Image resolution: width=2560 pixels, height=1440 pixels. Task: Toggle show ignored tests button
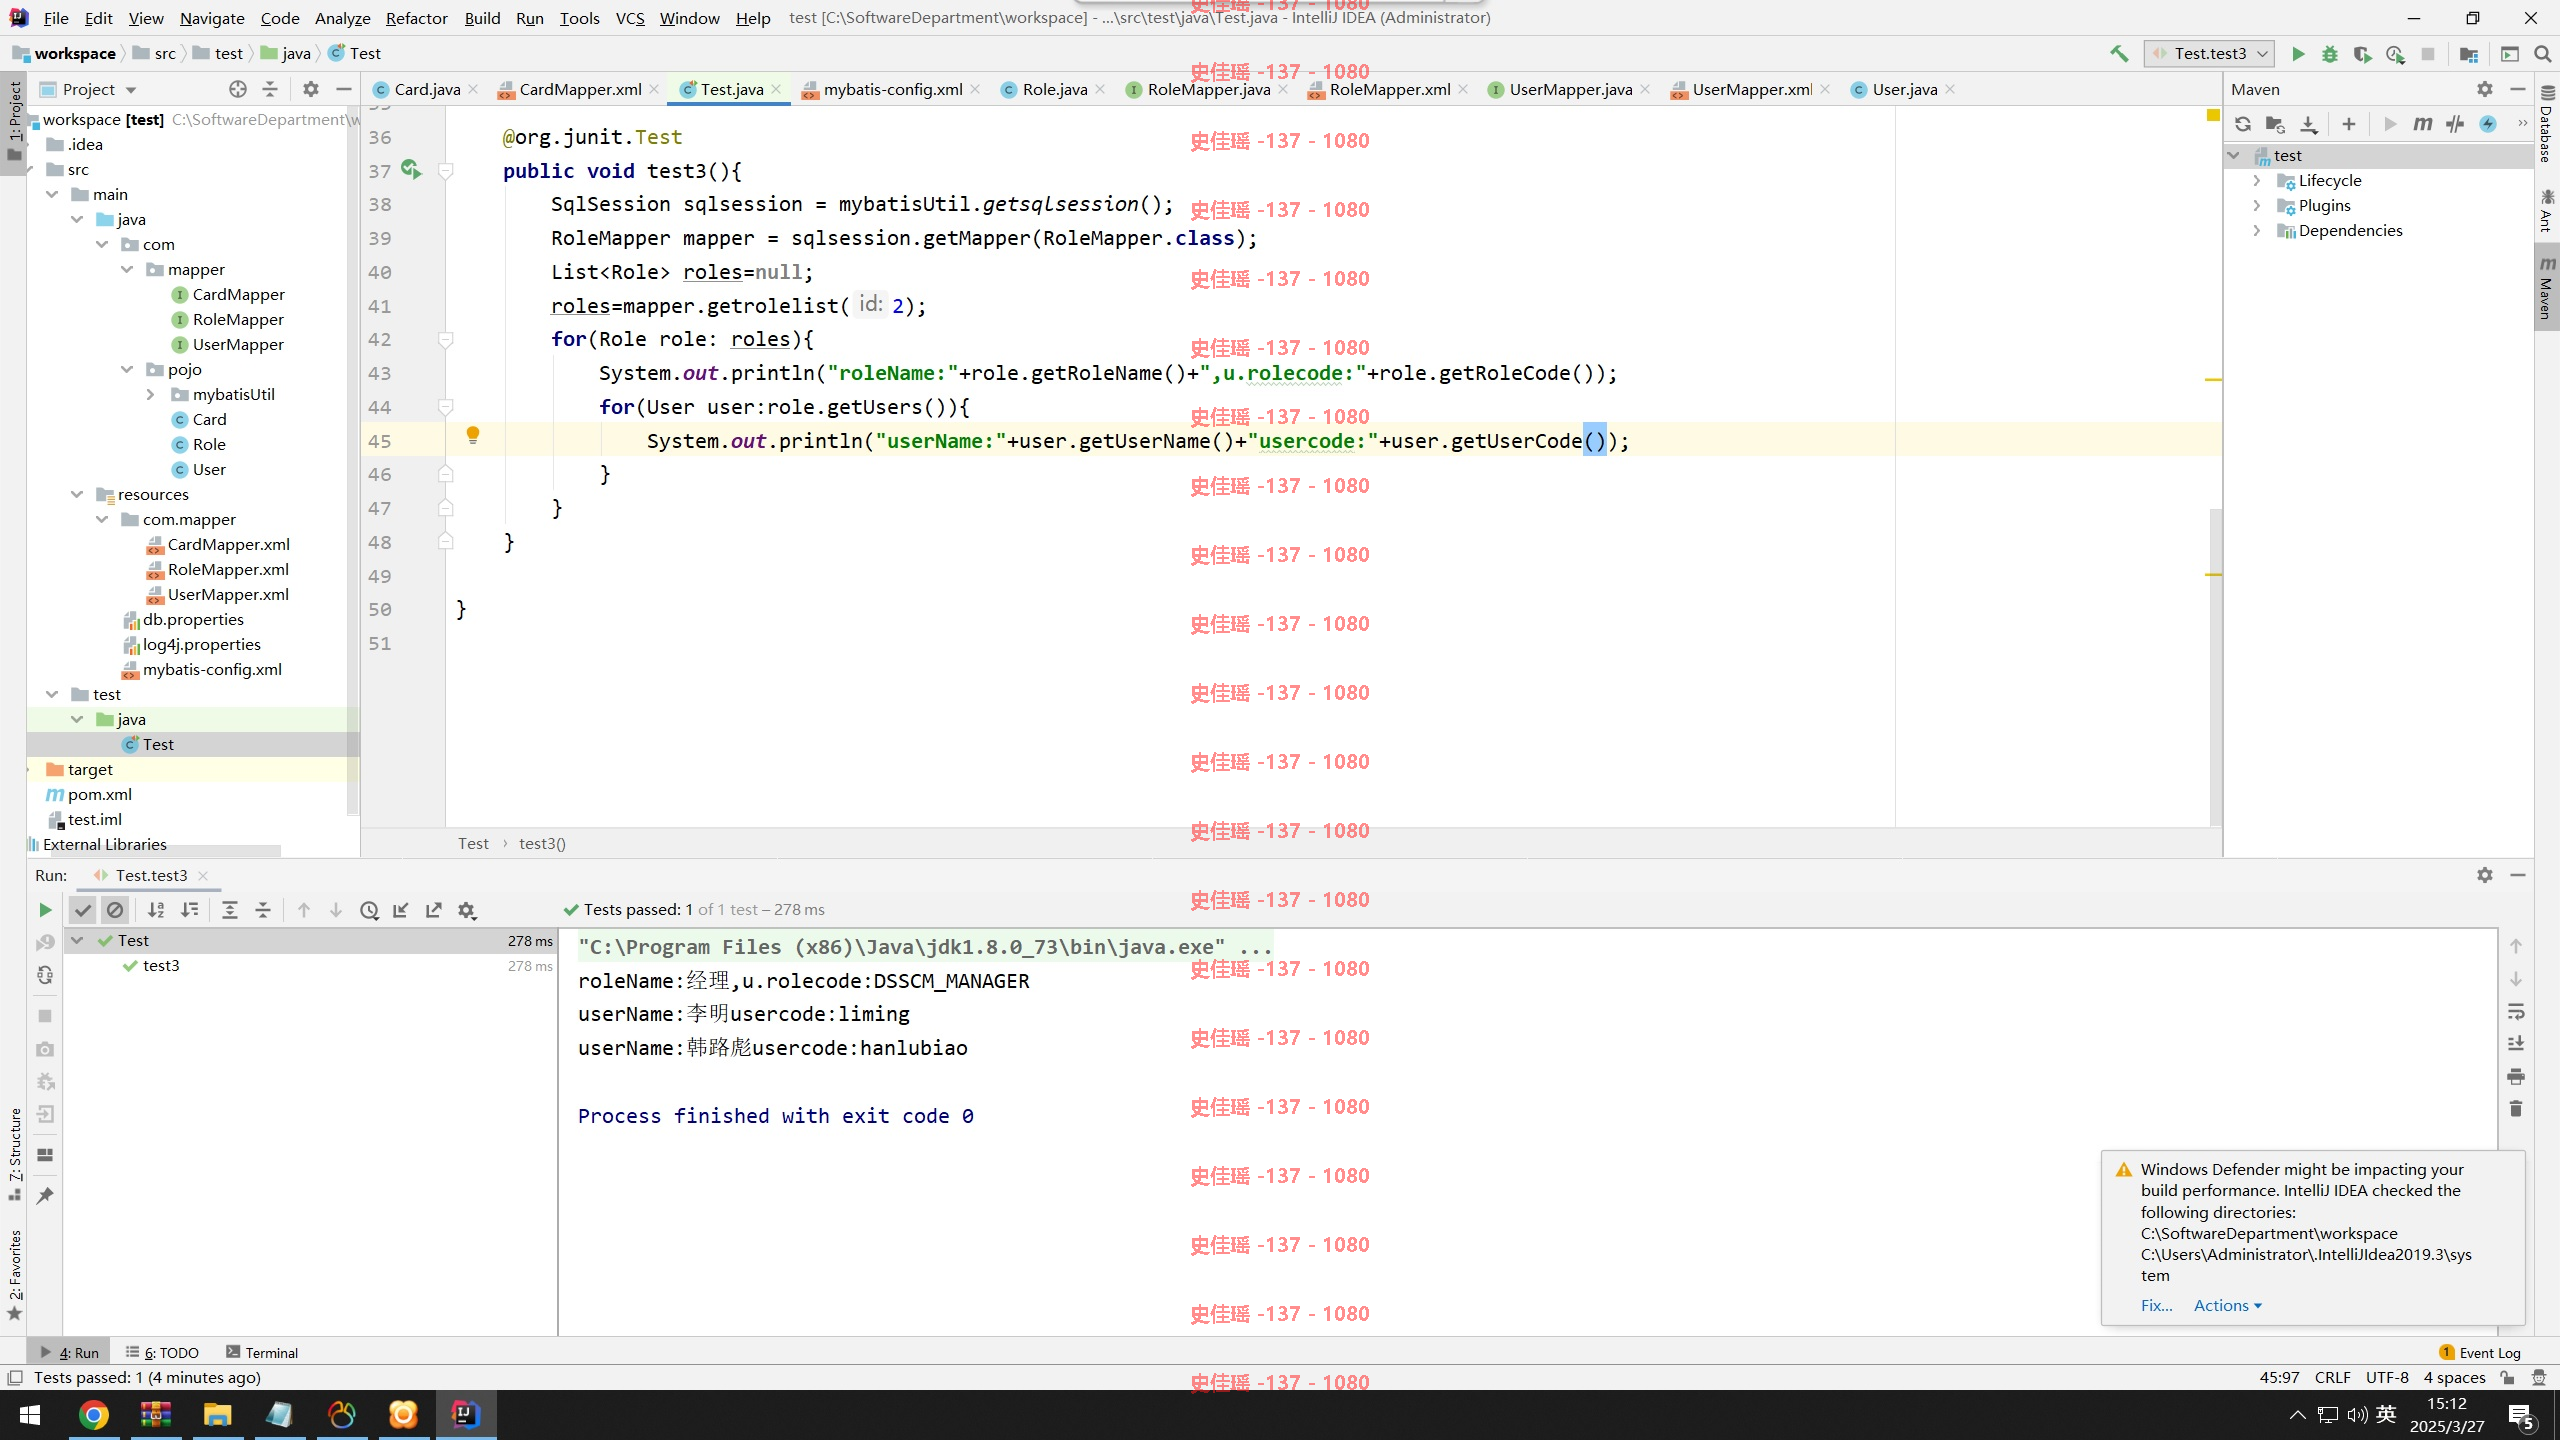(115, 910)
